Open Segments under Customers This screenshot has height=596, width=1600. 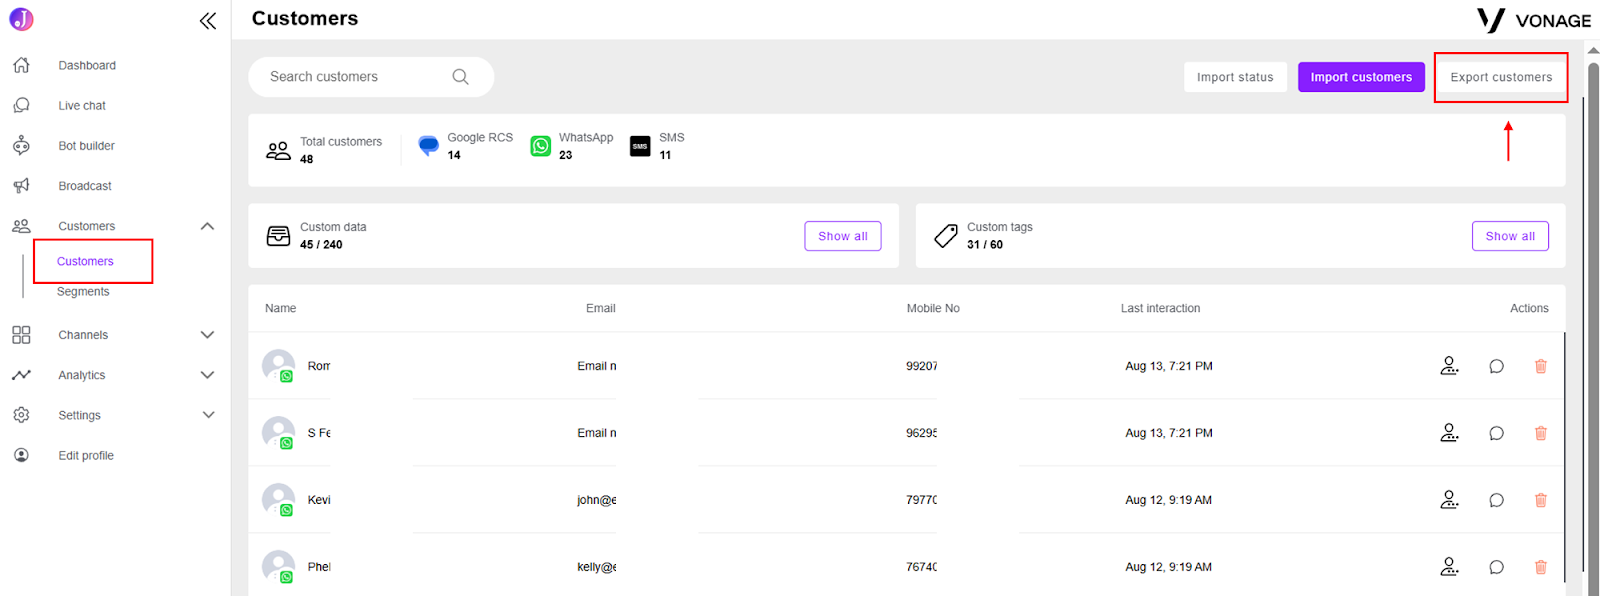point(83,292)
